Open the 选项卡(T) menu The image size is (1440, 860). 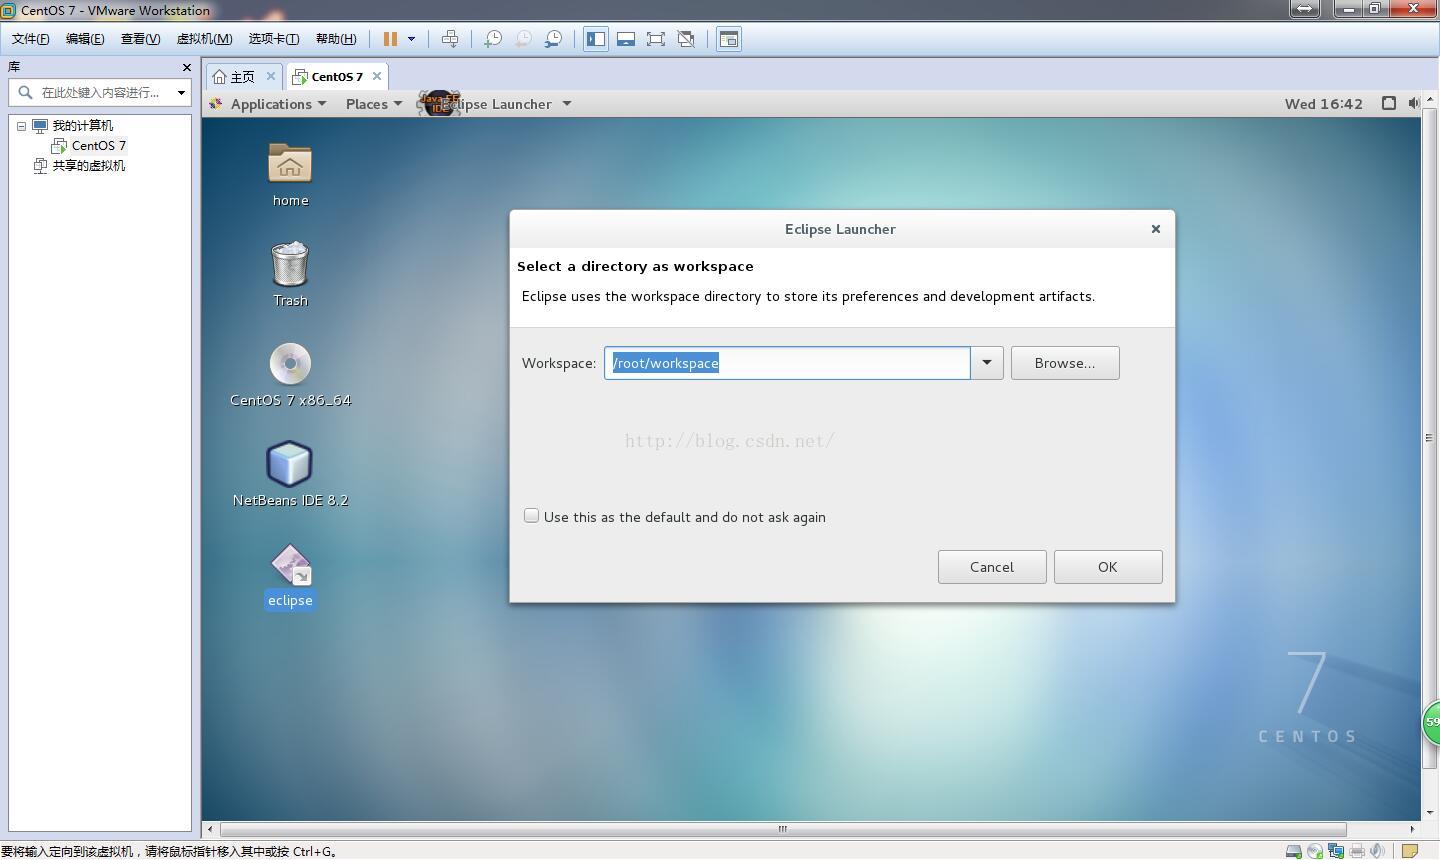[x=274, y=39]
